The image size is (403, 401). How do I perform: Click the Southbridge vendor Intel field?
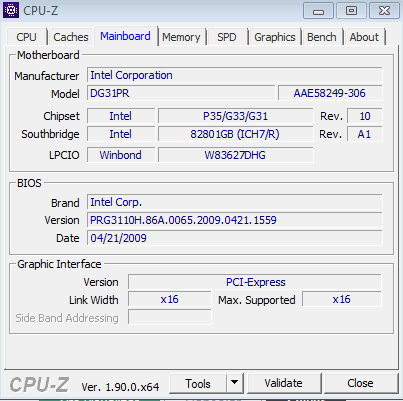coord(121,134)
